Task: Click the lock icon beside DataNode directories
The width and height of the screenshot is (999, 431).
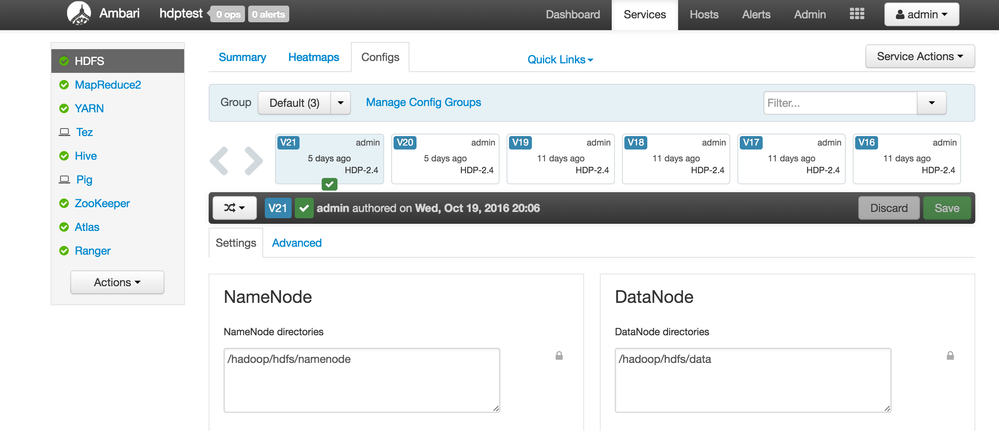Action: pos(950,356)
